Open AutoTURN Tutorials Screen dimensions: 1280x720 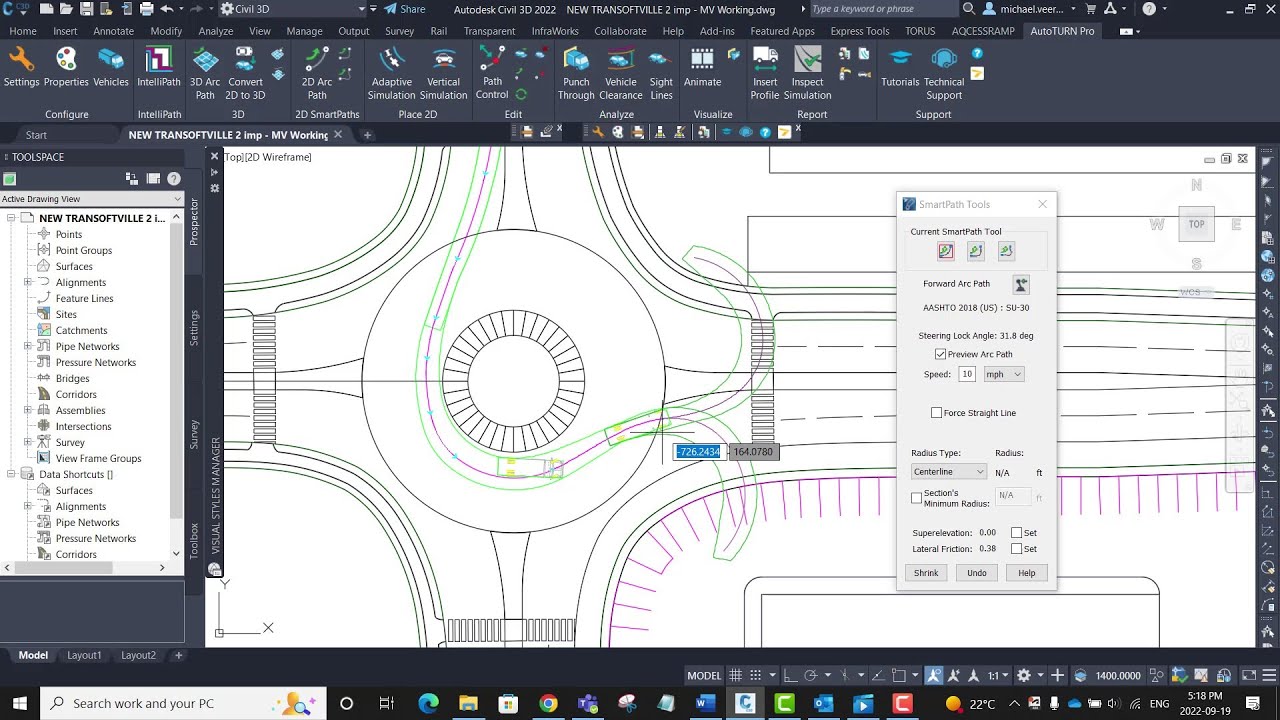[x=900, y=67]
